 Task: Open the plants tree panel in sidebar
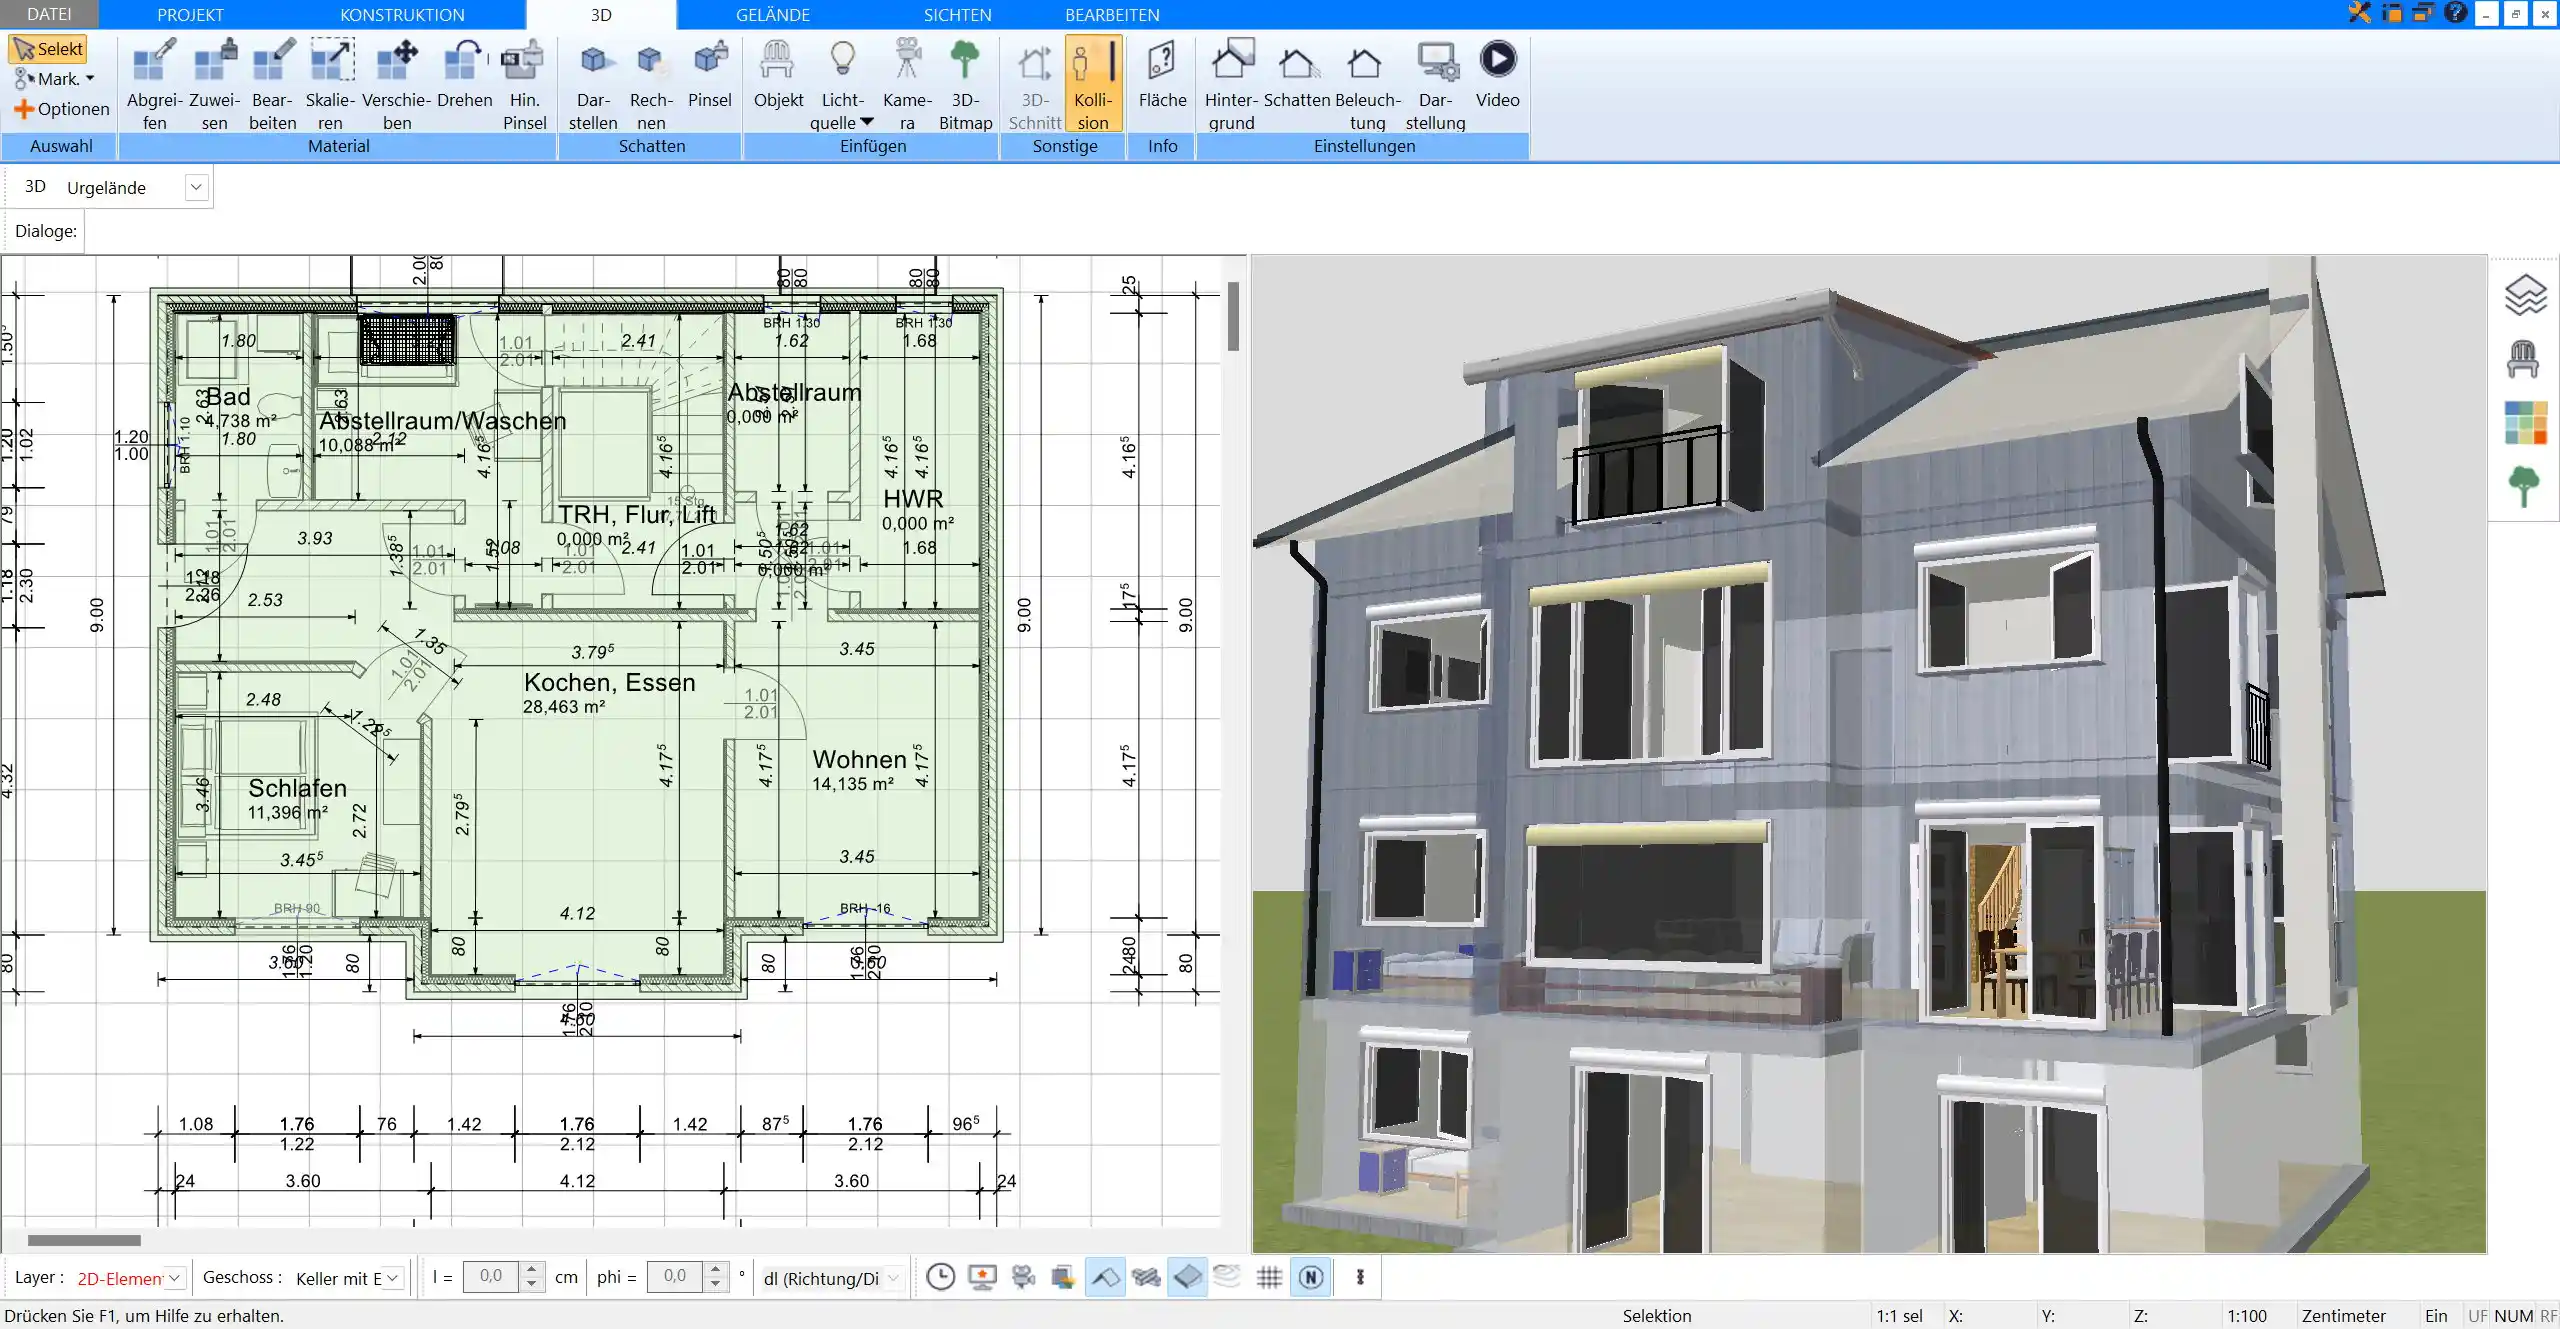[2523, 487]
